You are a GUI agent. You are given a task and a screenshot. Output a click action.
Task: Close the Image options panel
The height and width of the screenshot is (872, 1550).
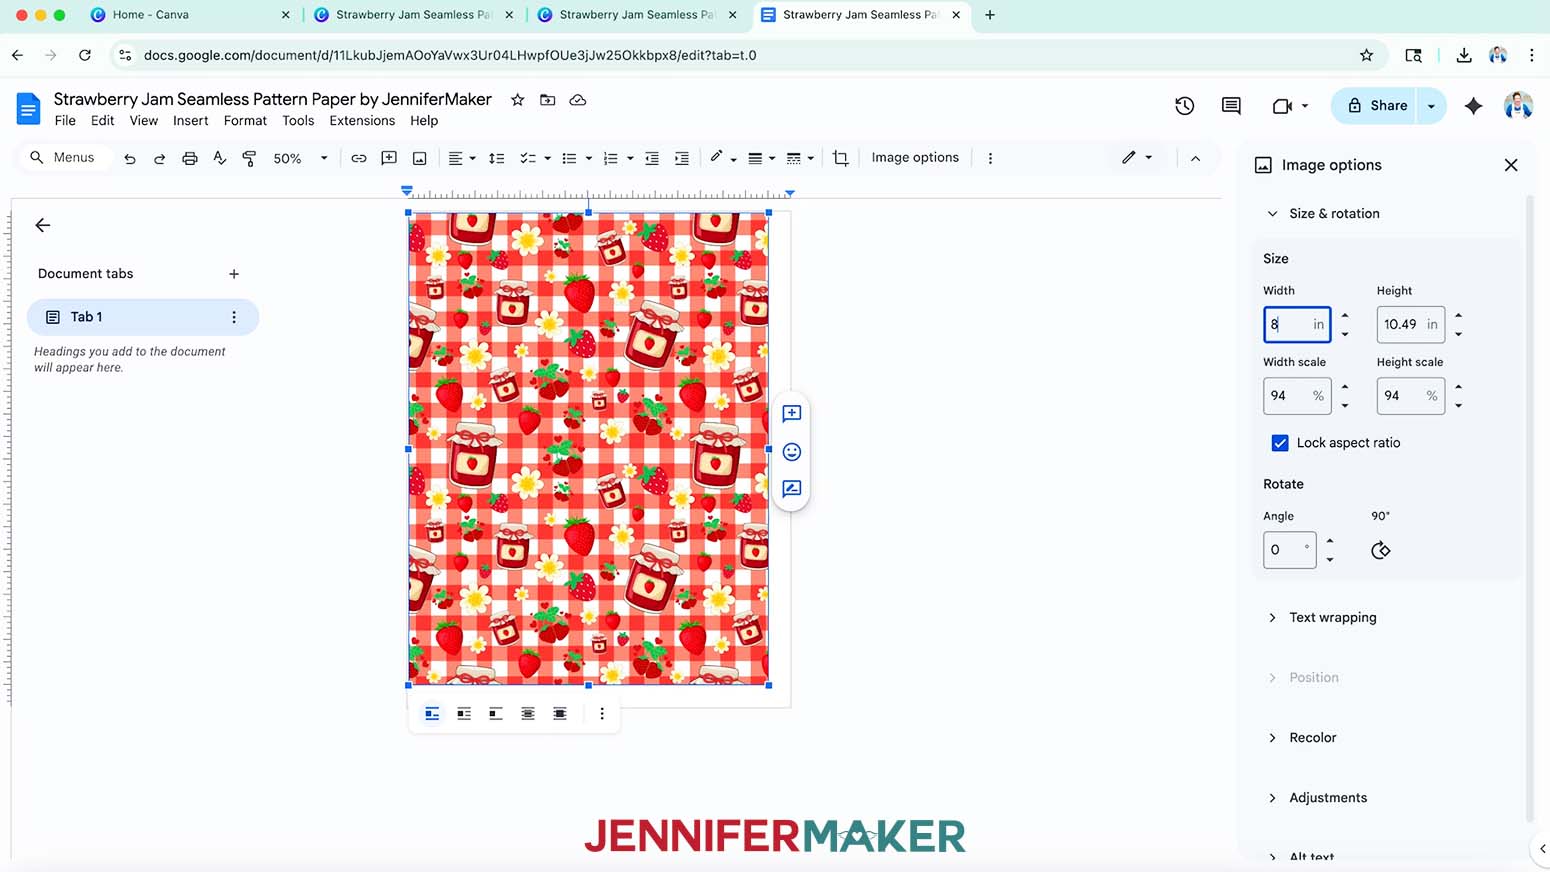pyautogui.click(x=1511, y=165)
